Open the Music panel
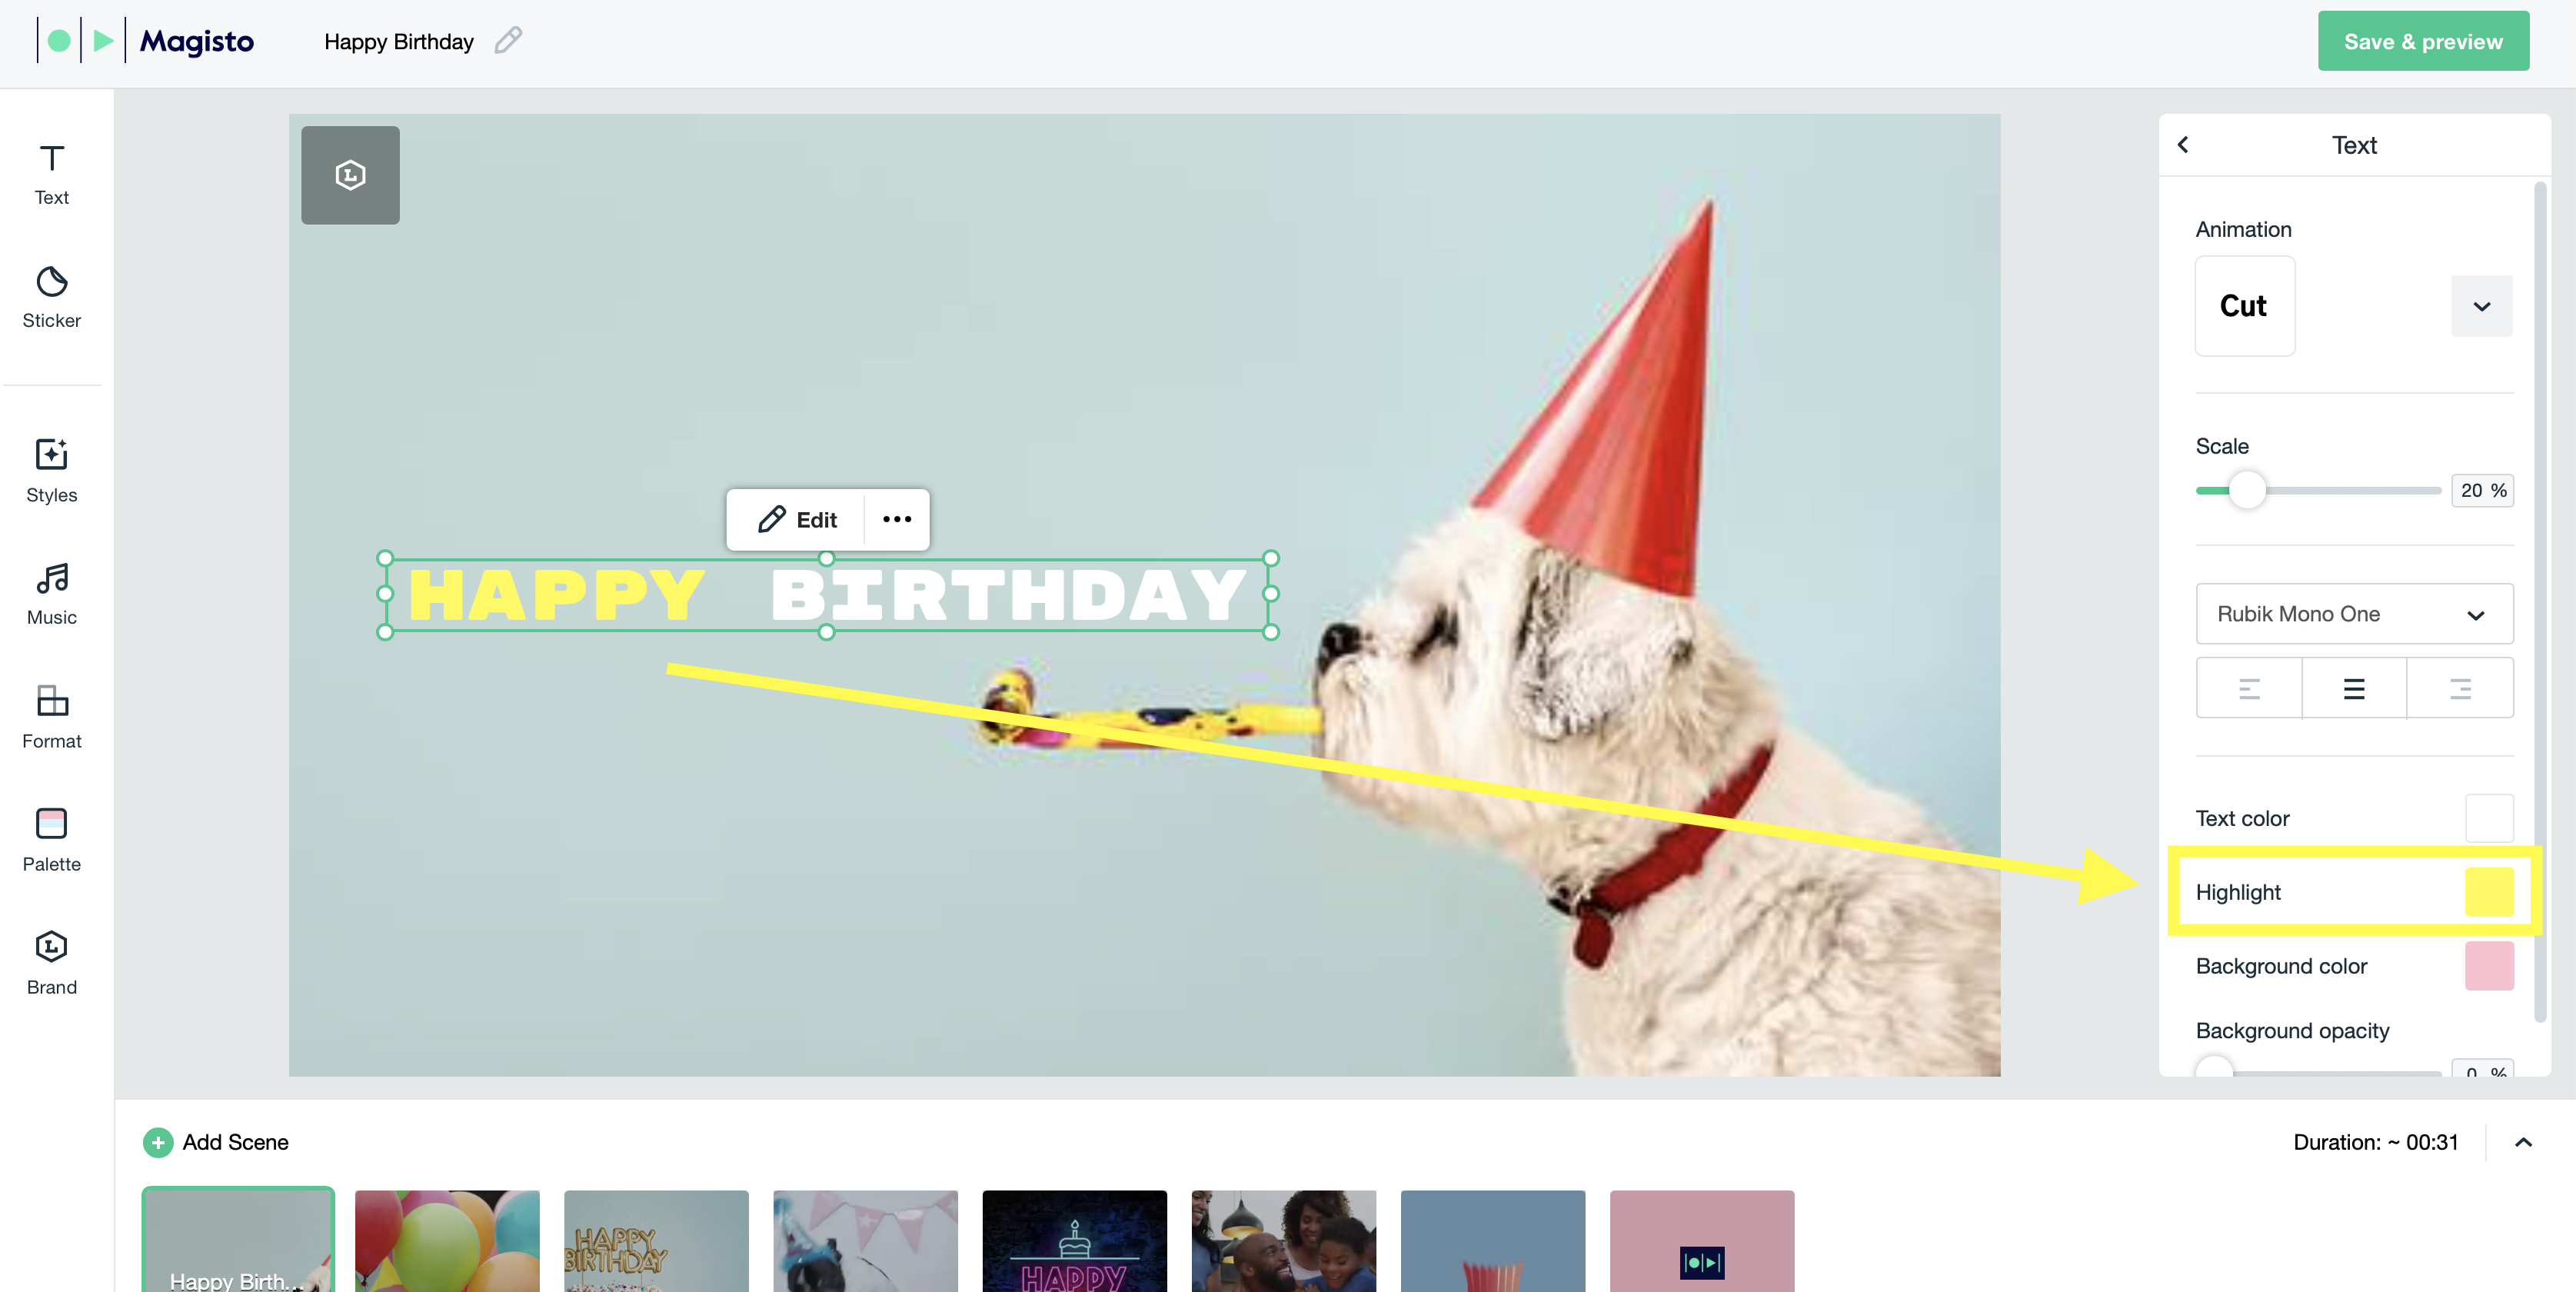2576x1292 pixels. (x=51, y=594)
